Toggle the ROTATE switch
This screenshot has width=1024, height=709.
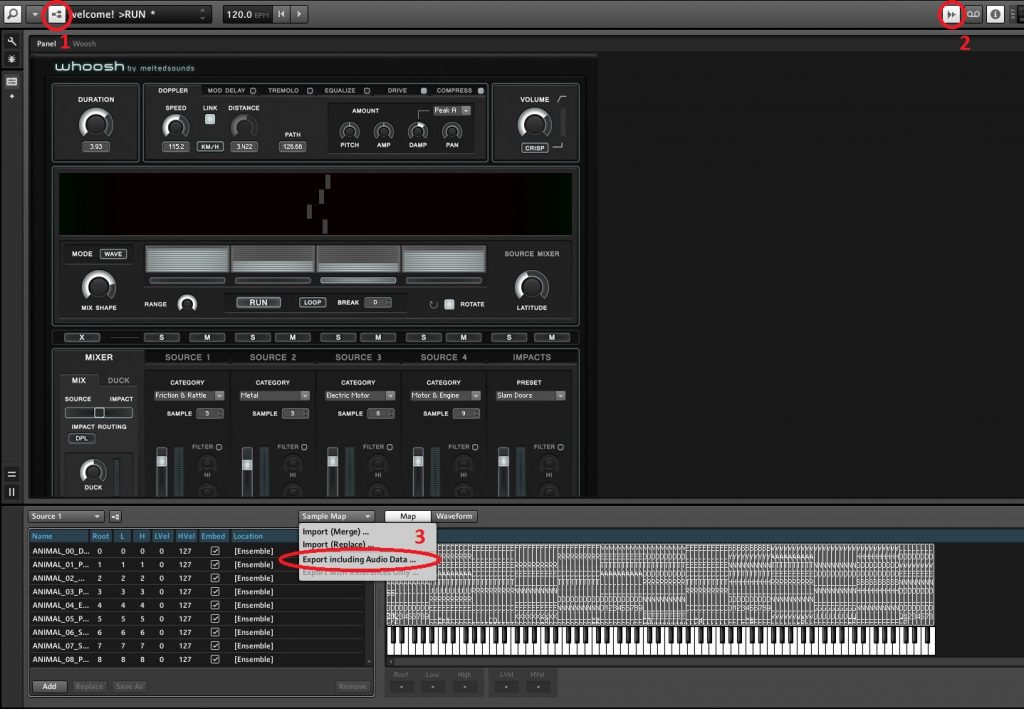[x=449, y=304]
